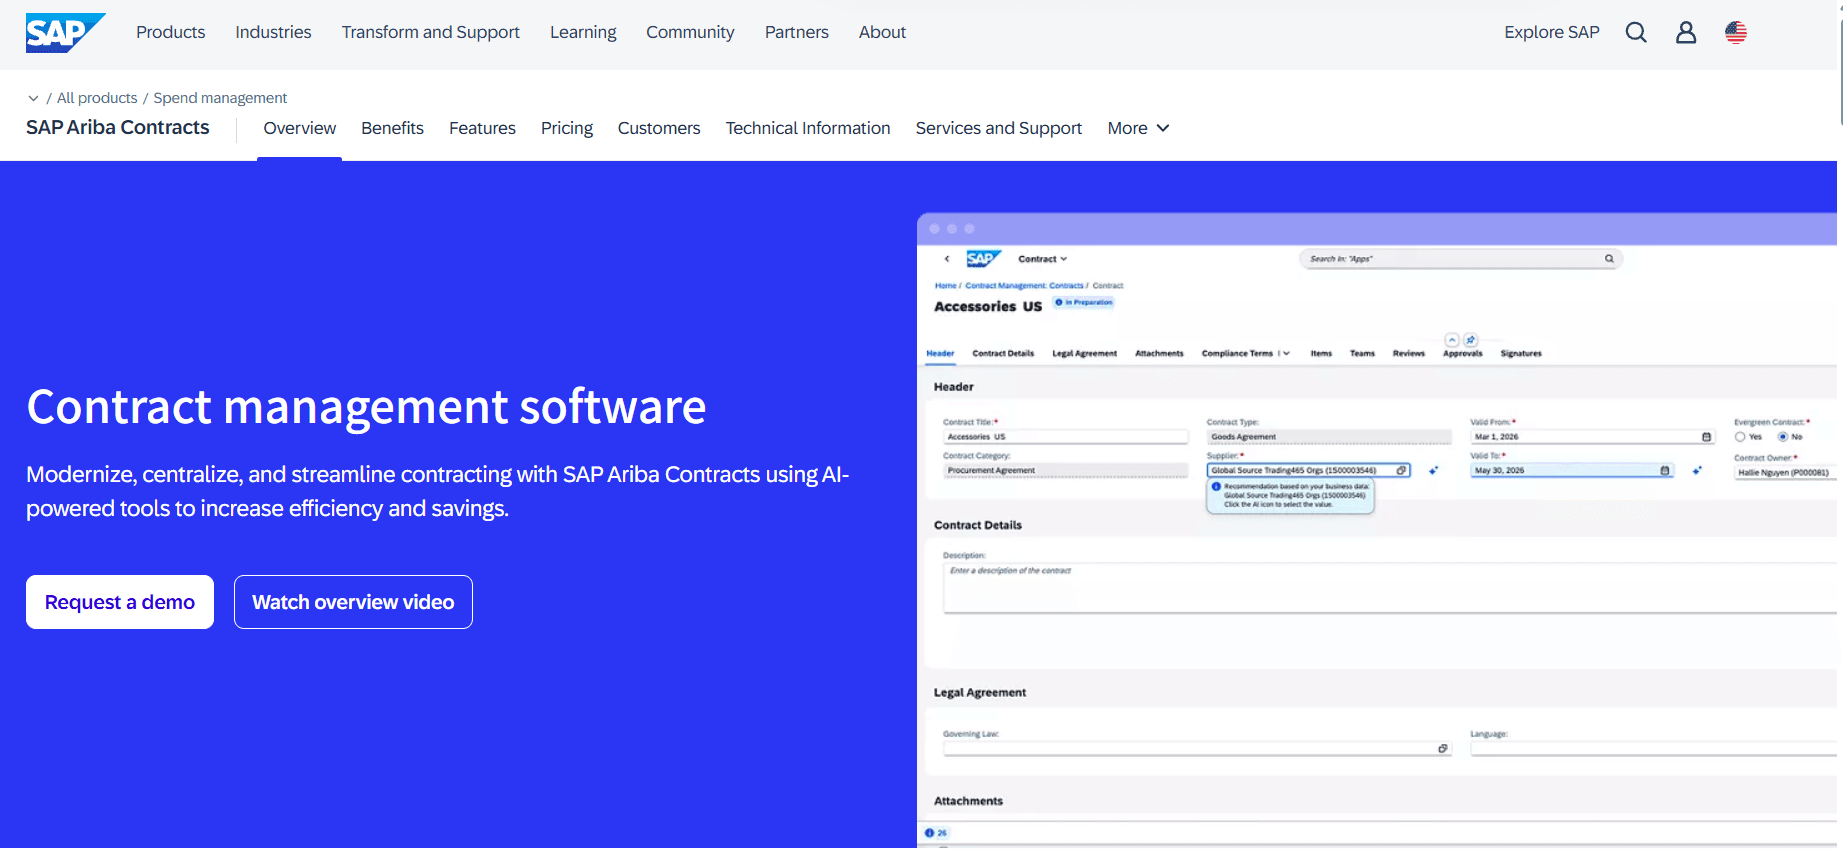Click the Contract Title field containing Accessories US
This screenshot has width=1843, height=856.
(1065, 437)
